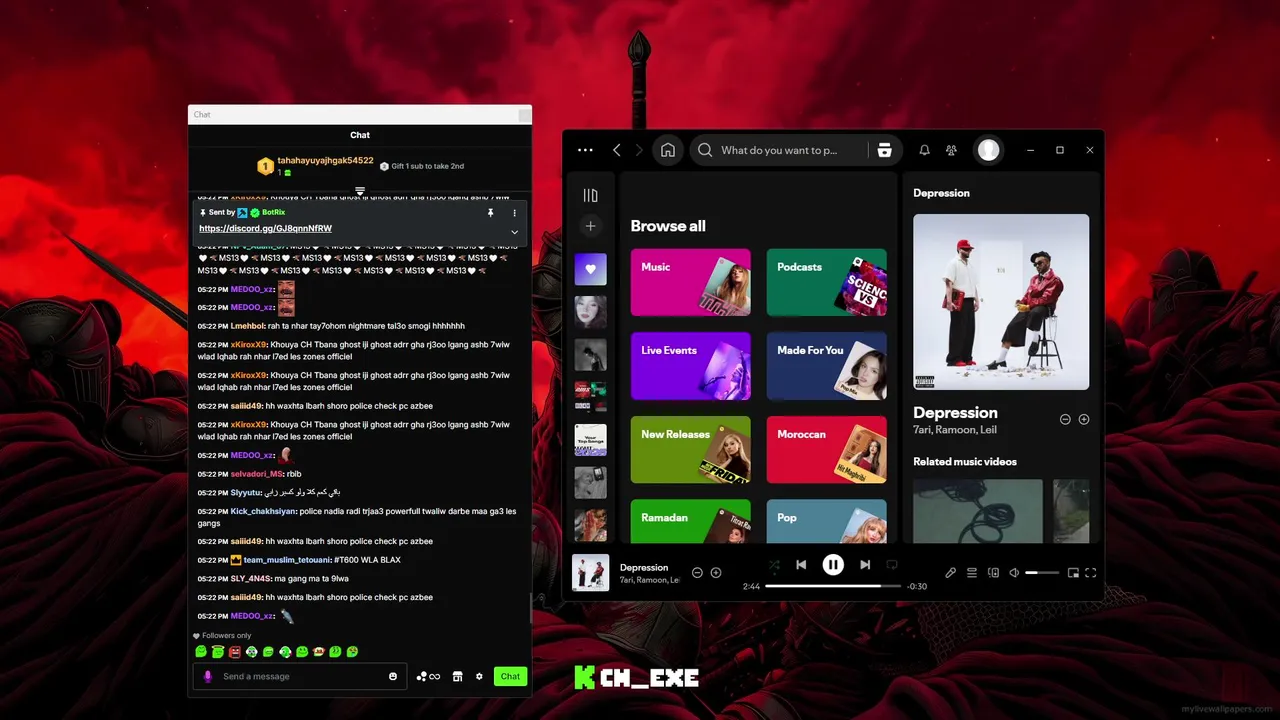Mute Spotify with the speaker icon

1014,573
